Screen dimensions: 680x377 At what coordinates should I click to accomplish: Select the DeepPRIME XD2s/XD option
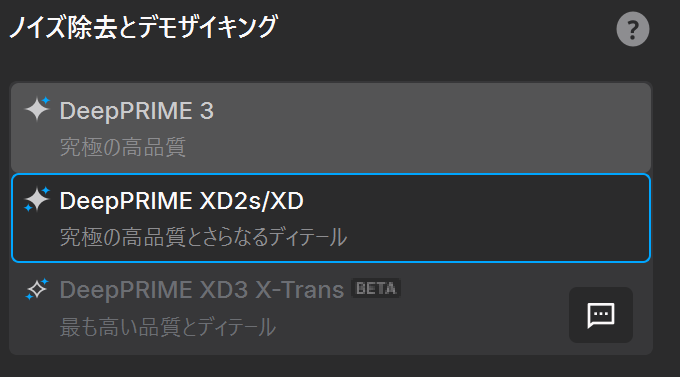pyautogui.click(x=330, y=218)
